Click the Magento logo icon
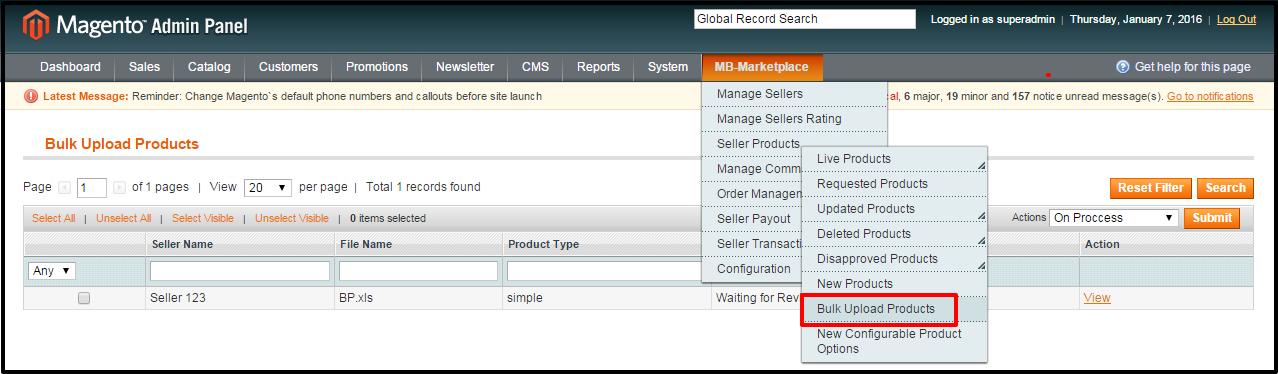Viewport: 1278px width, 374px height. click(37, 24)
